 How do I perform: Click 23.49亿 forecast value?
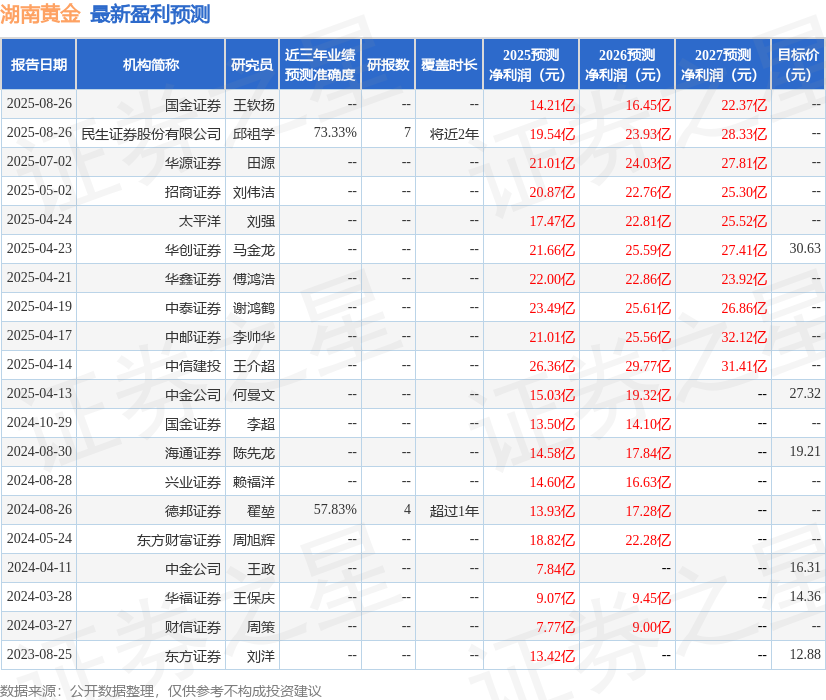click(x=552, y=308)
